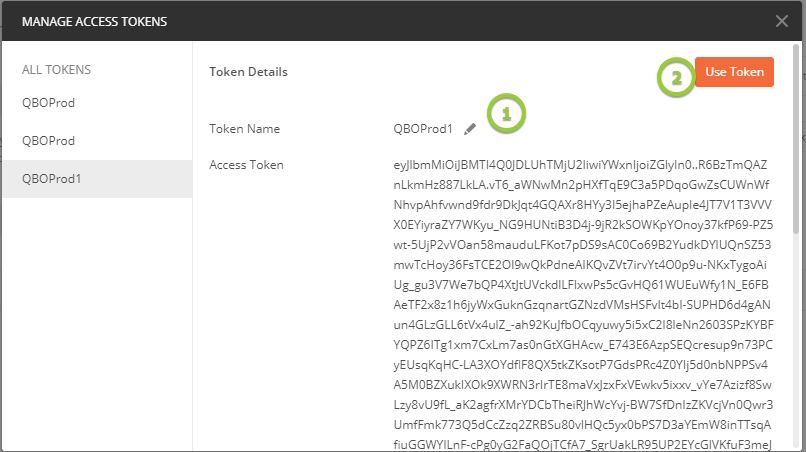The image size is (806, 452).
Task: Click empty sidebar space below QBOProd1
Action: click(x=96, y=320)
